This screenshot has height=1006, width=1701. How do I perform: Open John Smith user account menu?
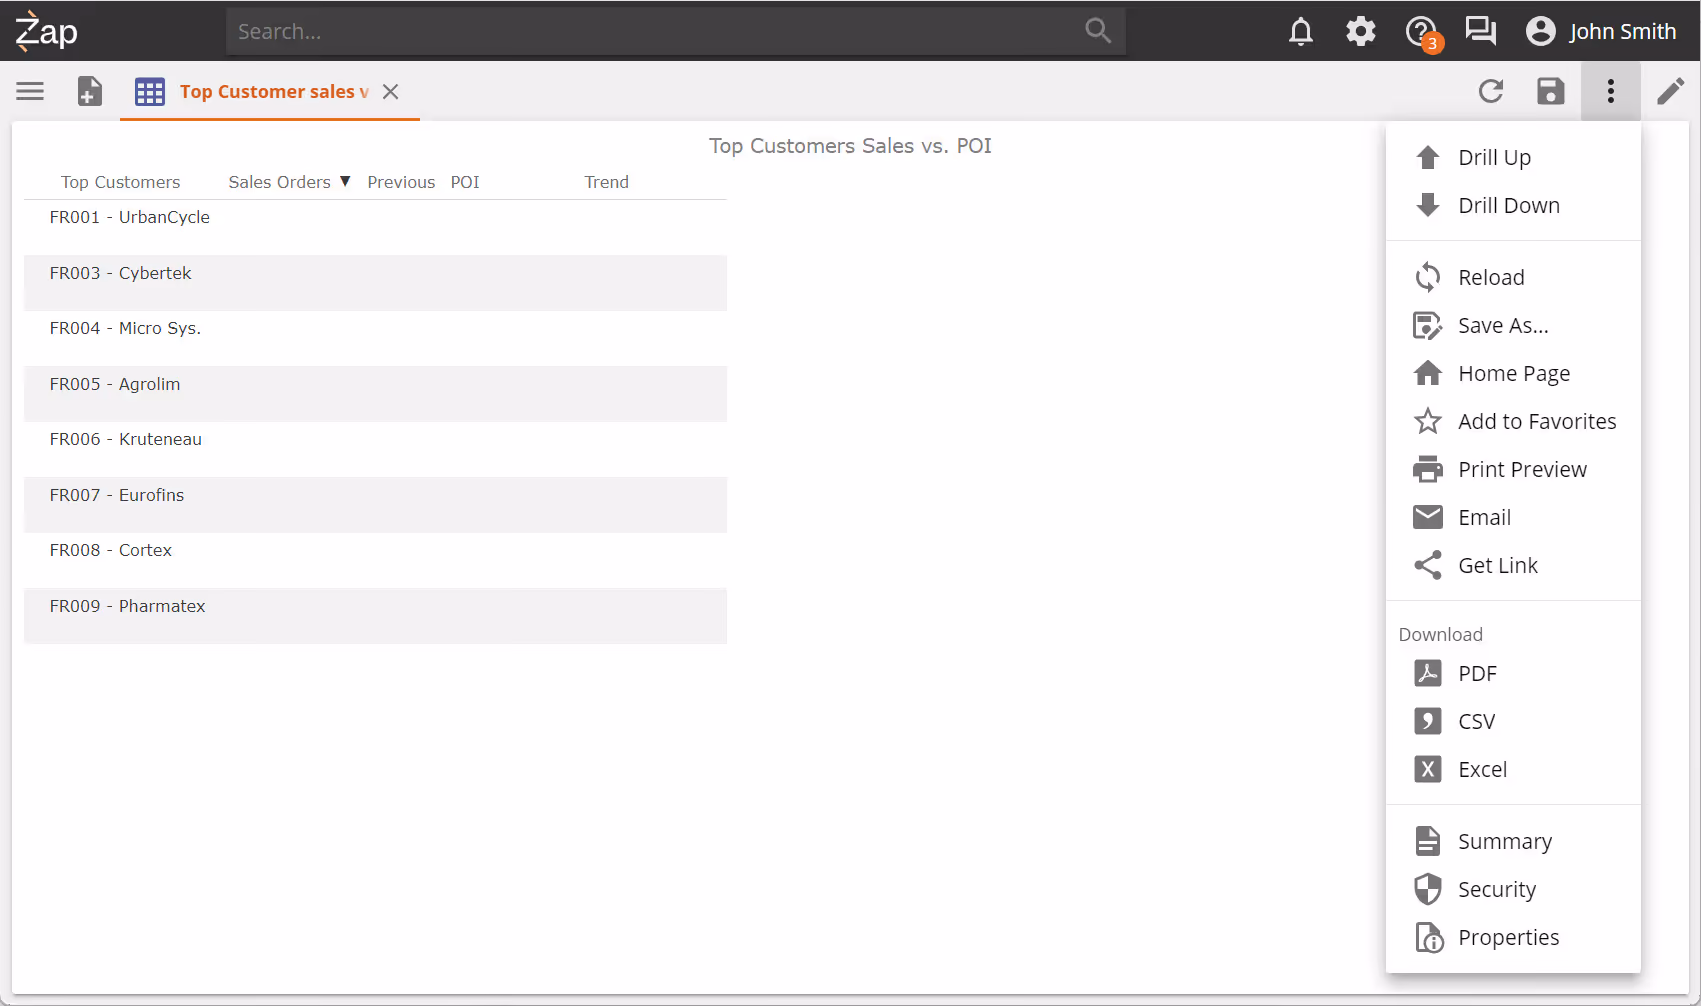pyautogui.click(x=1601, y=32)
